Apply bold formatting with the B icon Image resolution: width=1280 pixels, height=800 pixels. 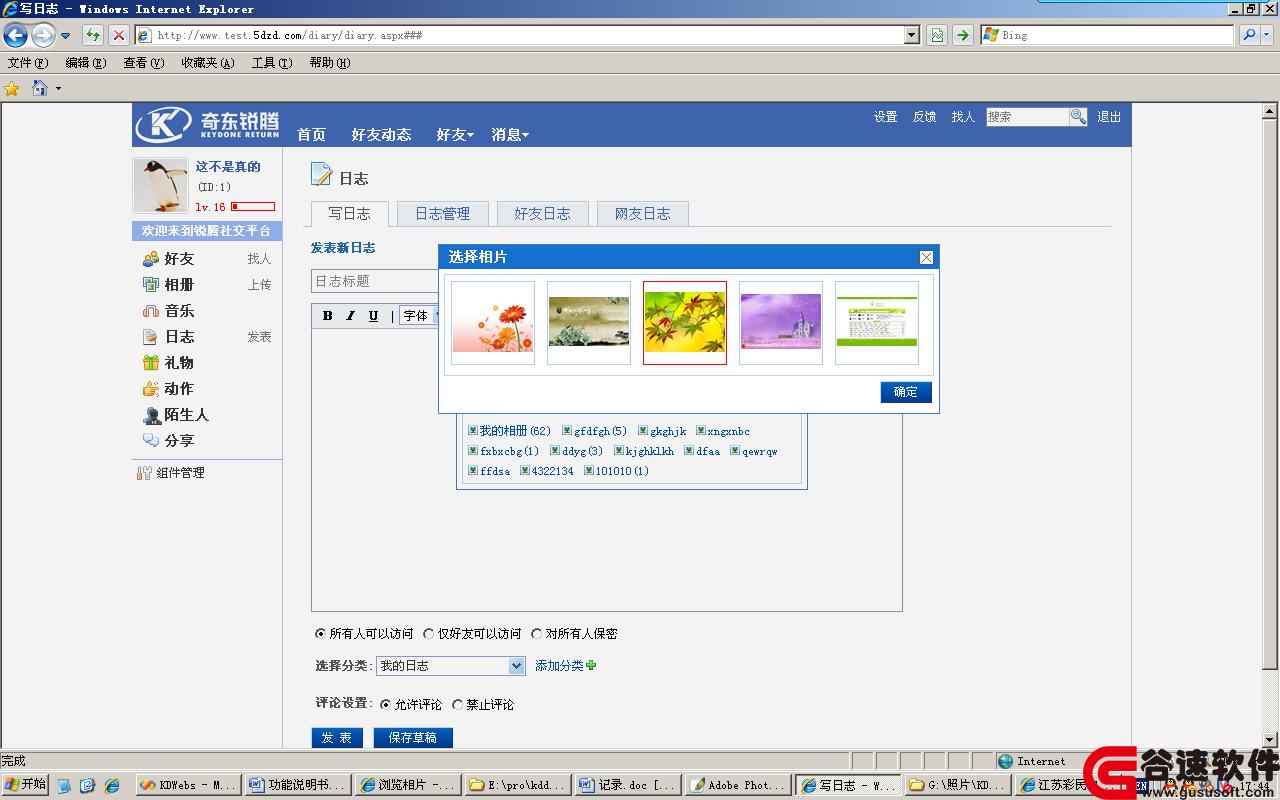tap(327, 316)
